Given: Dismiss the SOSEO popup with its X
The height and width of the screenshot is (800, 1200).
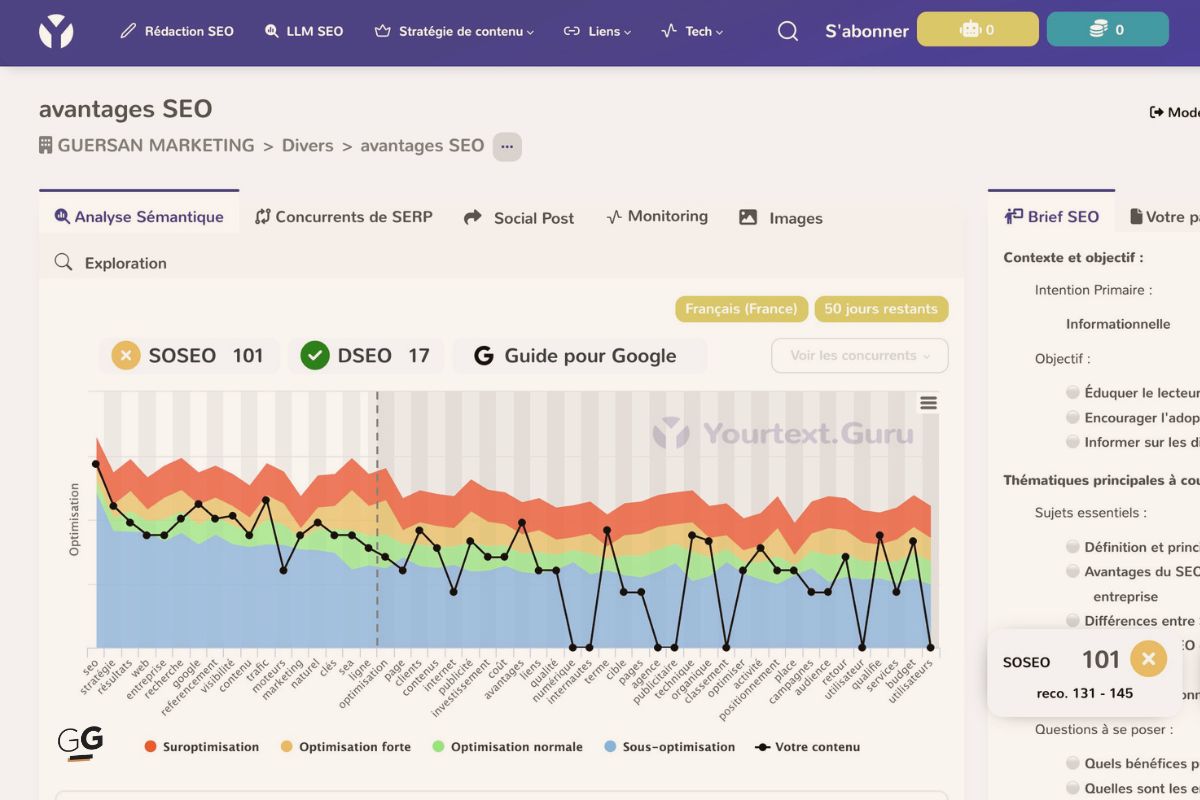Looking at the screenshot, I should point(1148,658).
